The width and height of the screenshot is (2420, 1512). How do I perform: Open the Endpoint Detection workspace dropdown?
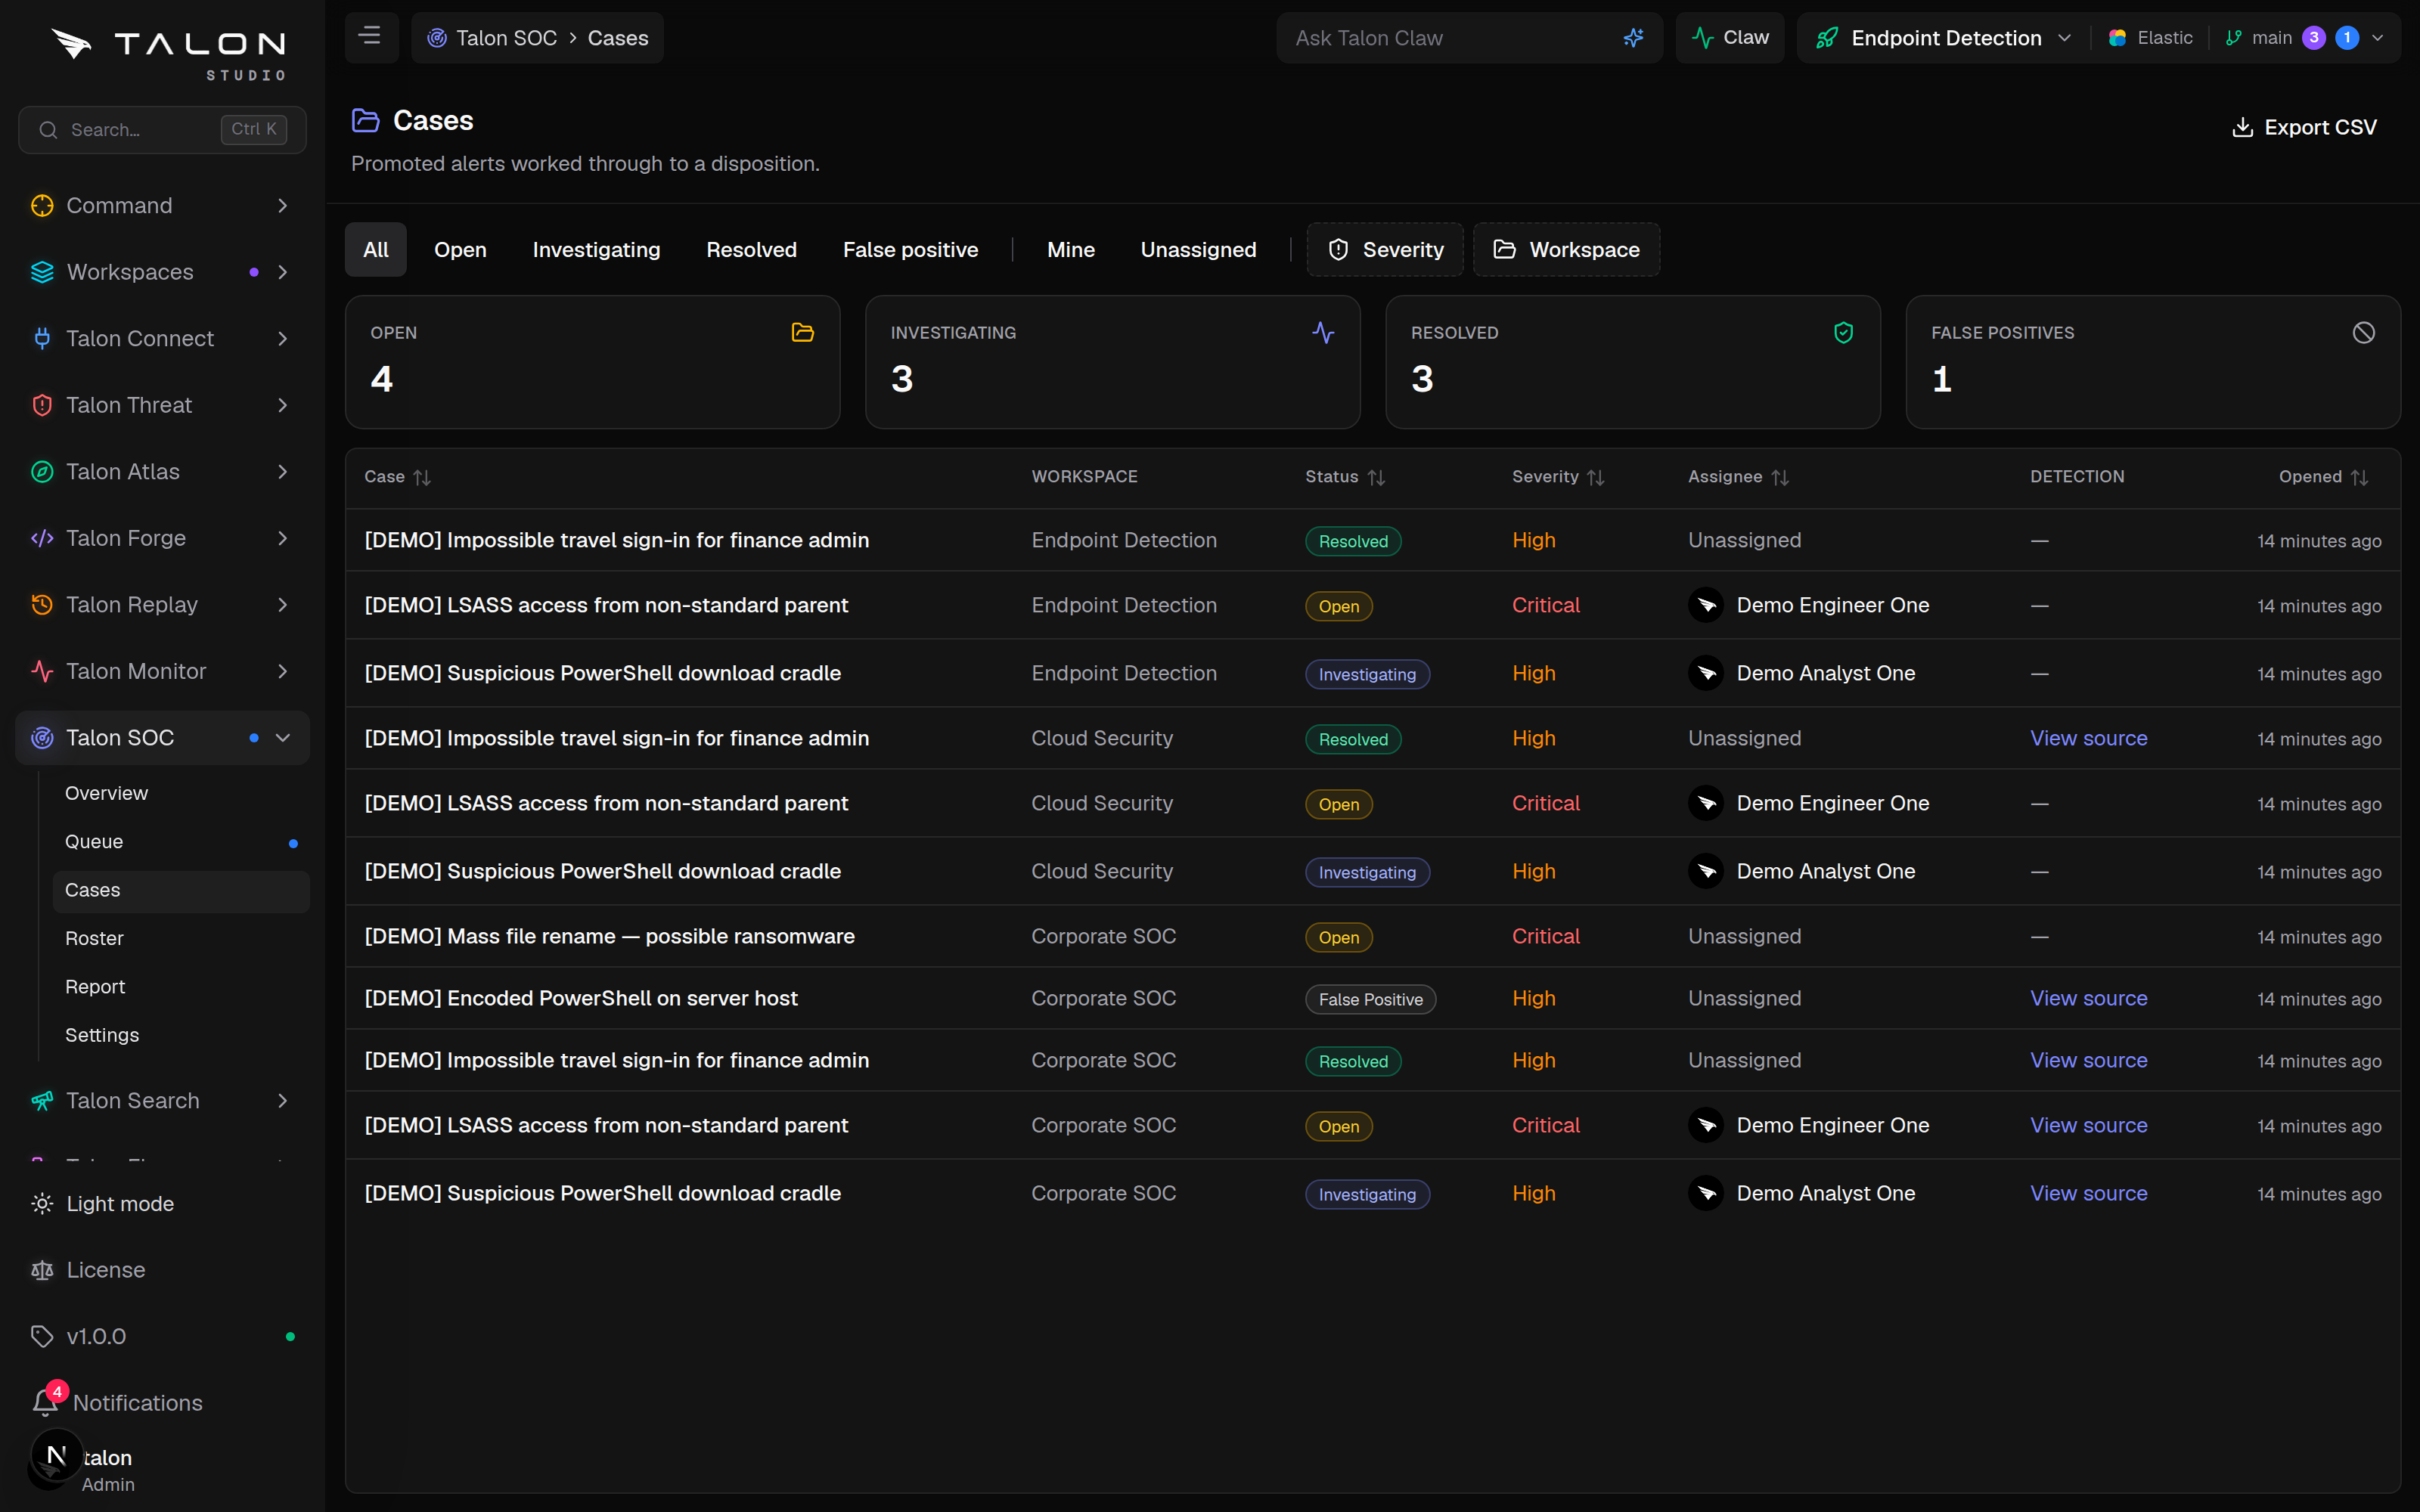1943,38
